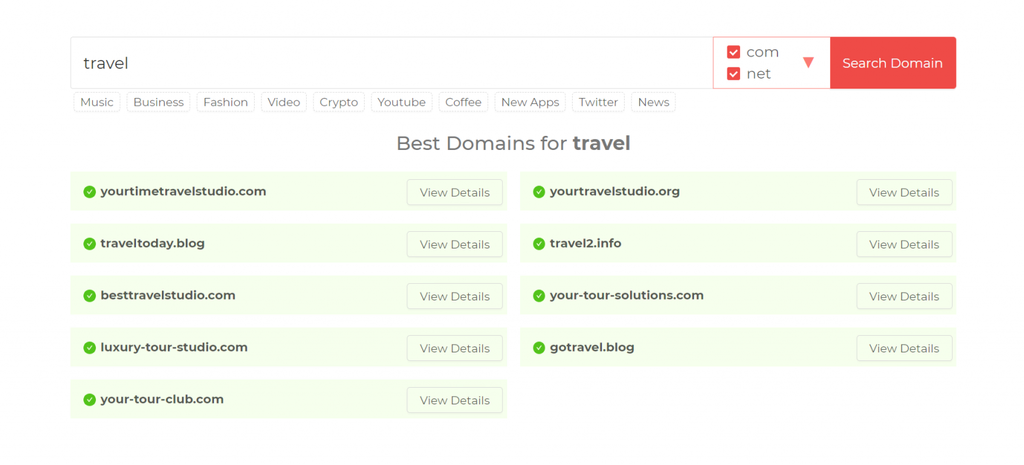Select the Music keyword tag

(x=97, y=102)
